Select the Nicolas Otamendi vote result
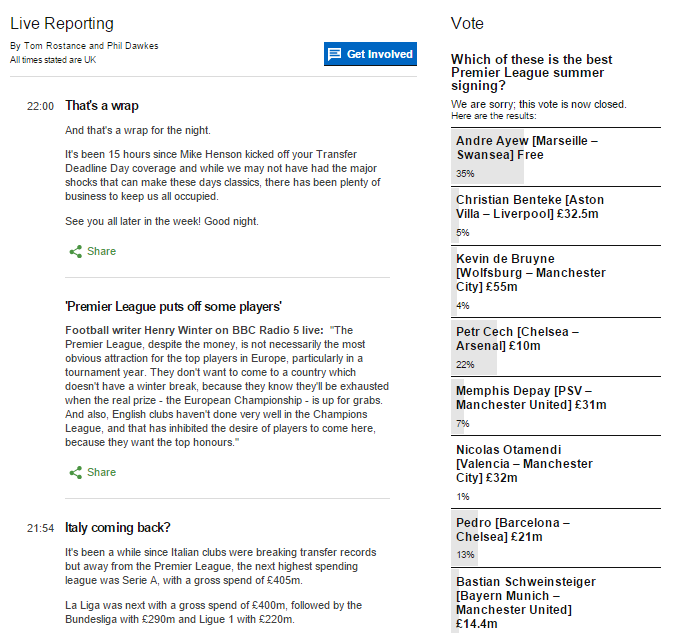The image size is (689, 633). point(556,472)
